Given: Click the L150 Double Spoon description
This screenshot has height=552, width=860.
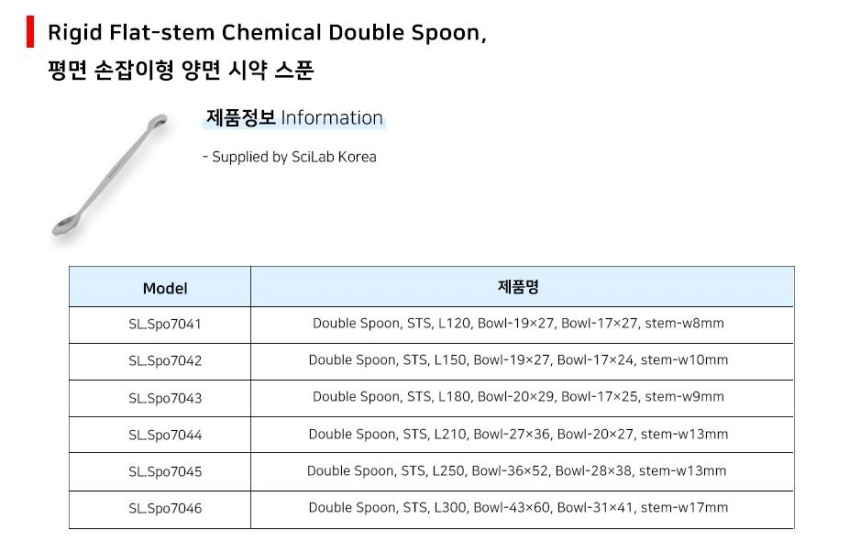Looking at the screenshot, I should tap(518, 360).
